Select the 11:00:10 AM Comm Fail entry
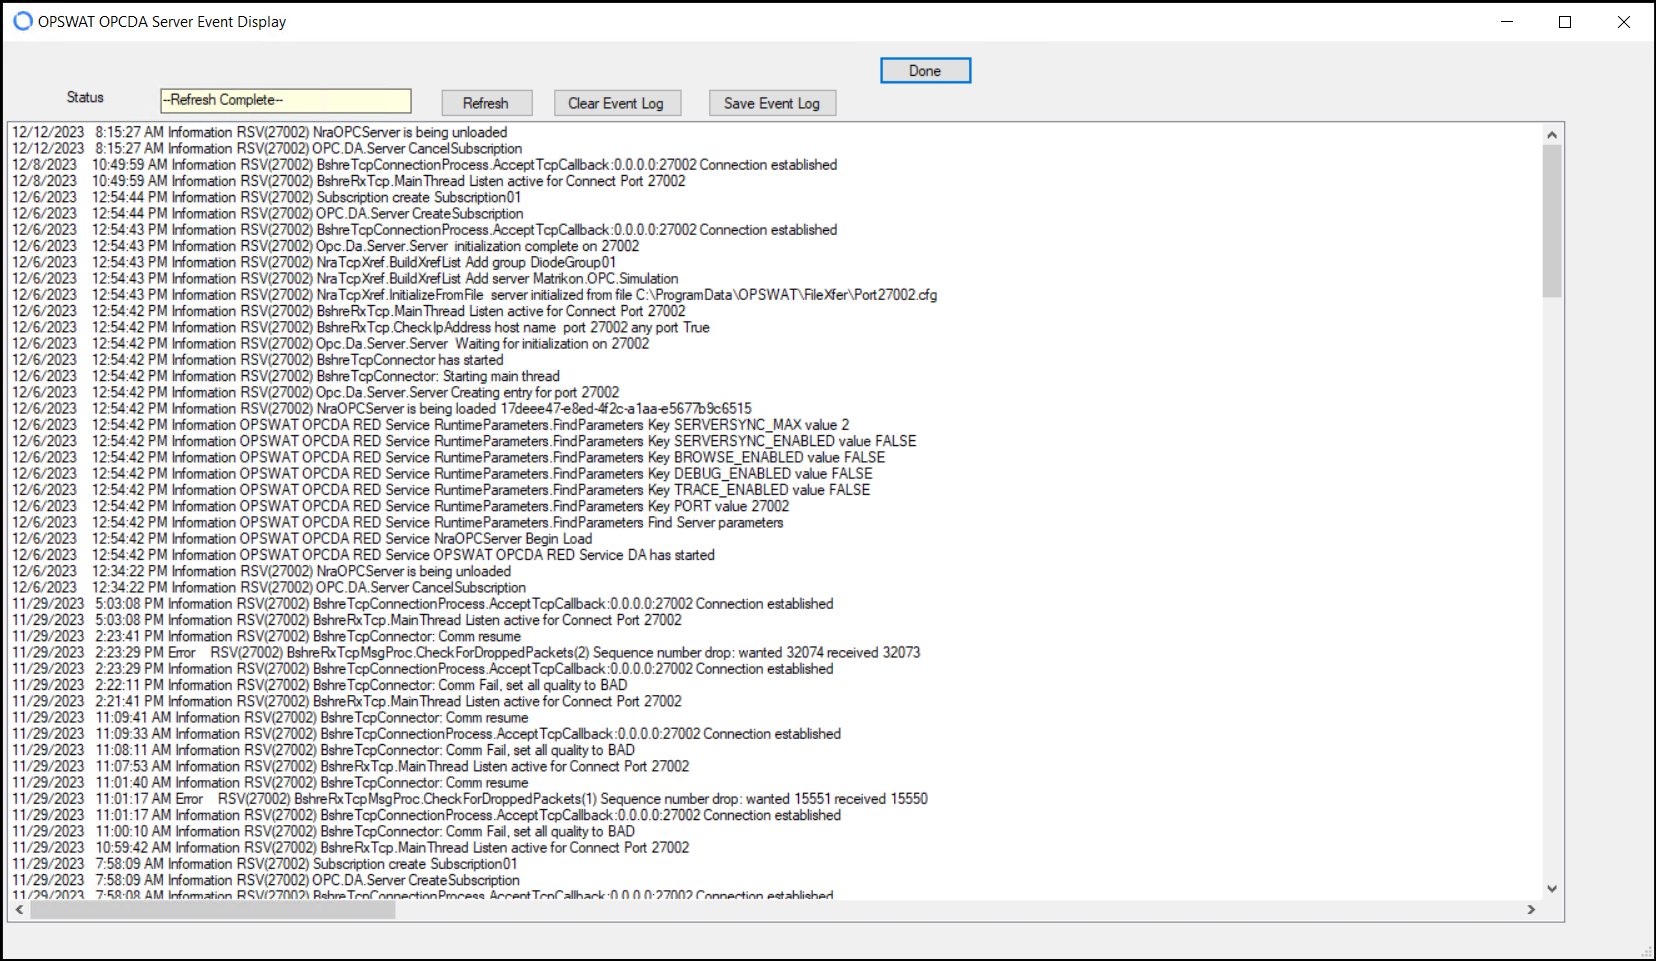Screen dimensions: 1656x961 [324, 831]
